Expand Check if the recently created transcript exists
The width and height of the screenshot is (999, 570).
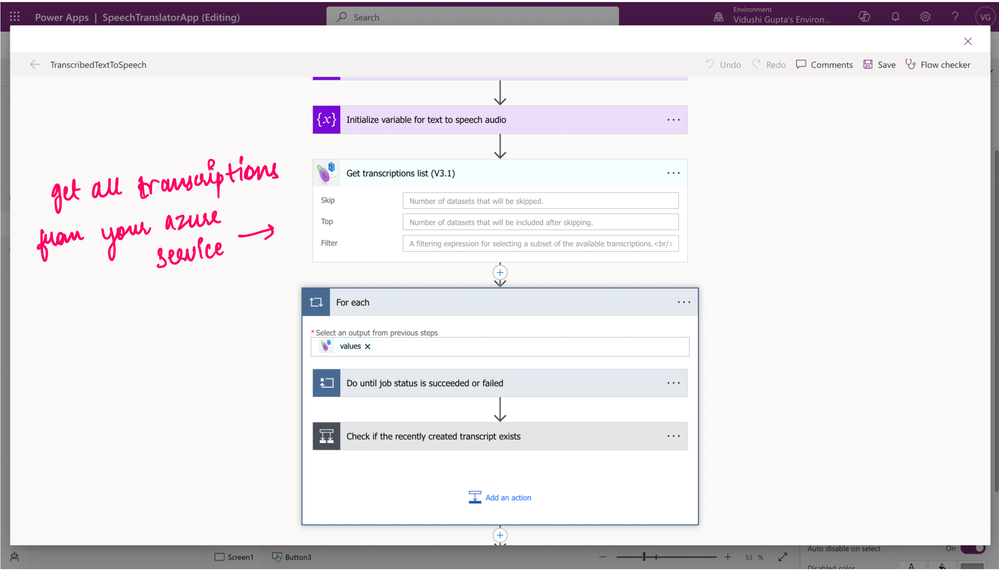tap(500, 436)
